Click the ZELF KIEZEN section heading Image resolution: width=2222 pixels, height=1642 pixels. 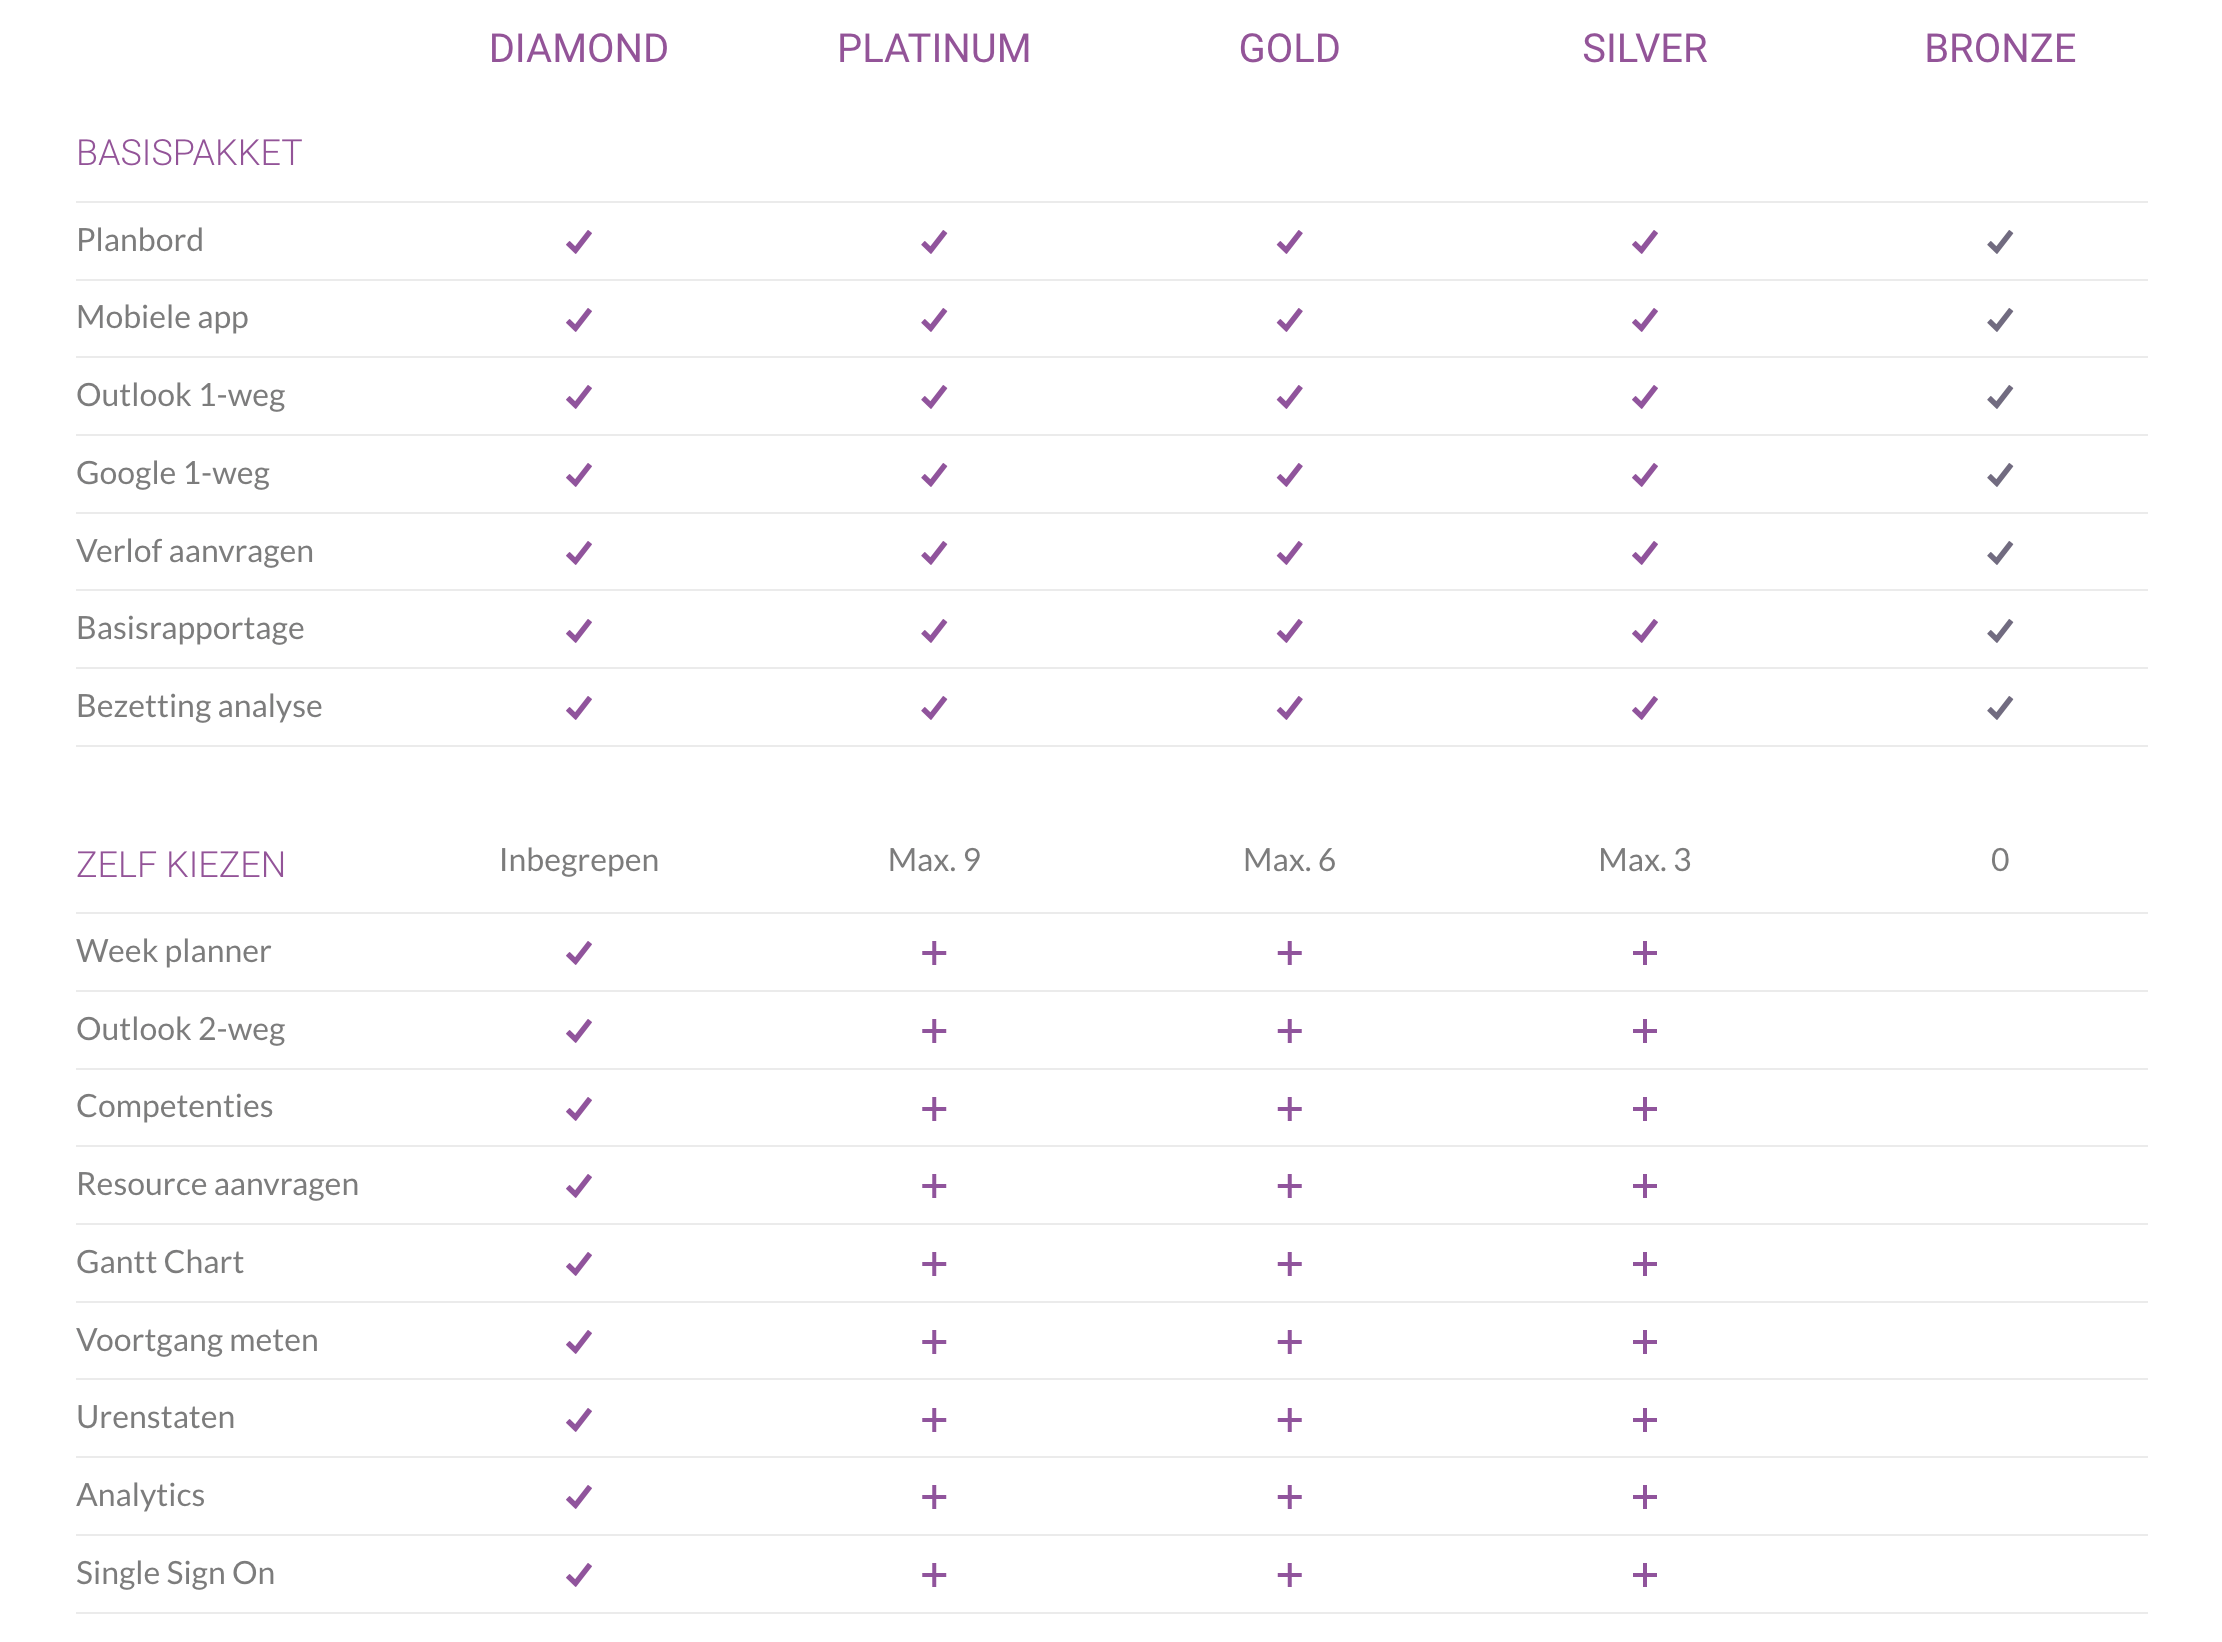coord(181,864)
